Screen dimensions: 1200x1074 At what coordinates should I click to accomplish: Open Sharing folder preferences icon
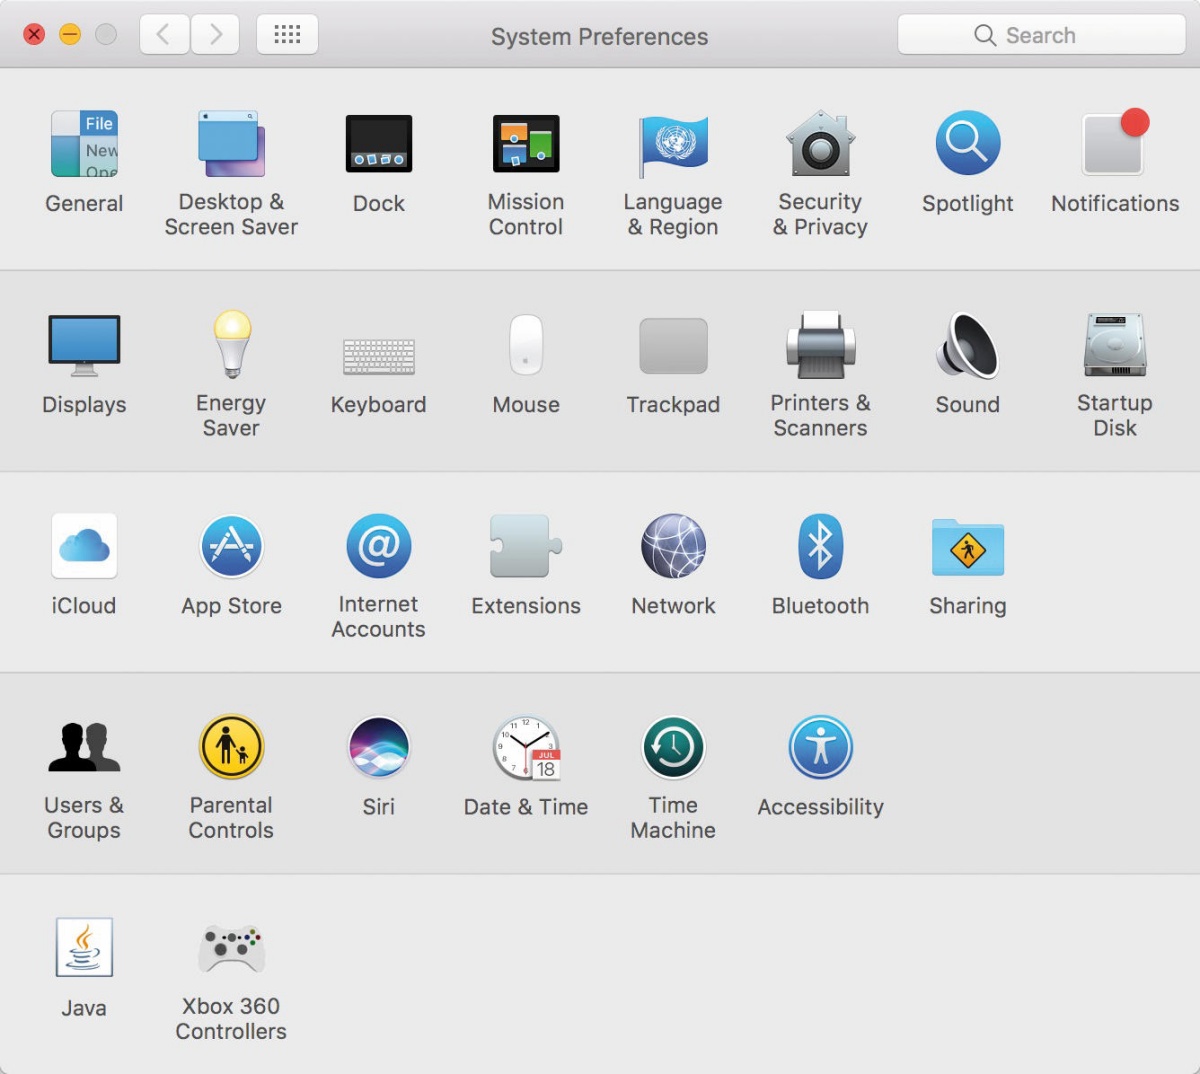(x=968, y=547)
